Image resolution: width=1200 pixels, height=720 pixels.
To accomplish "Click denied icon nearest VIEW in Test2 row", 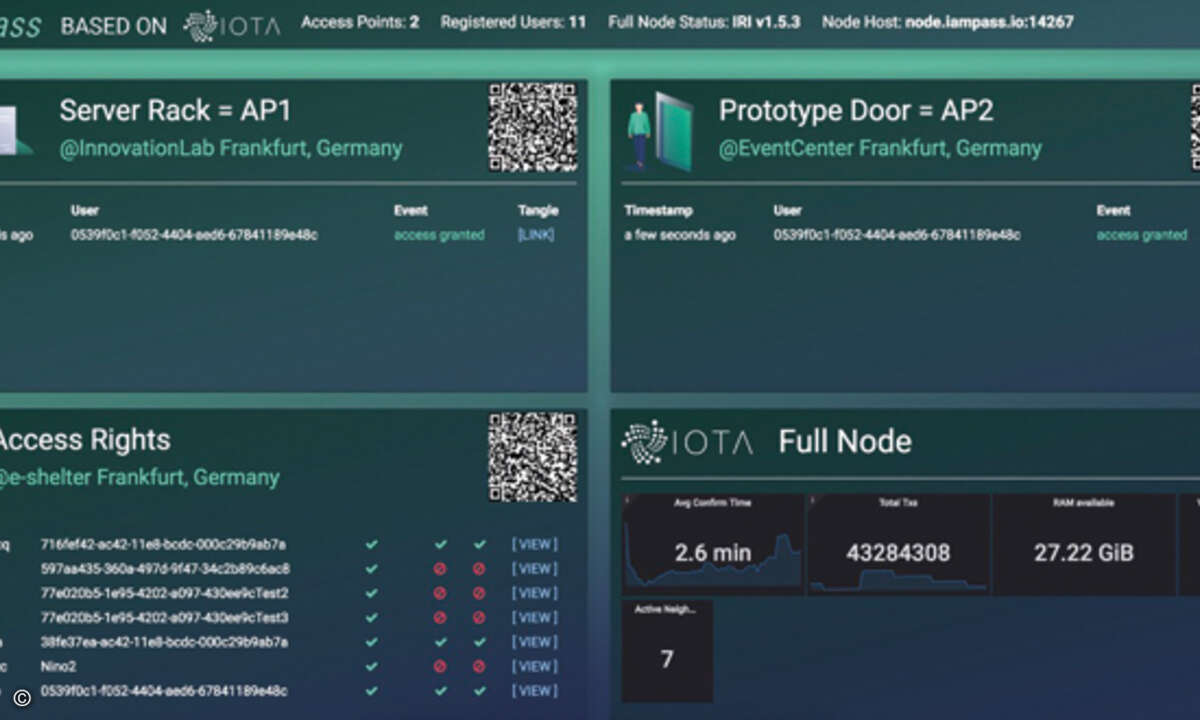I will 479,593.
